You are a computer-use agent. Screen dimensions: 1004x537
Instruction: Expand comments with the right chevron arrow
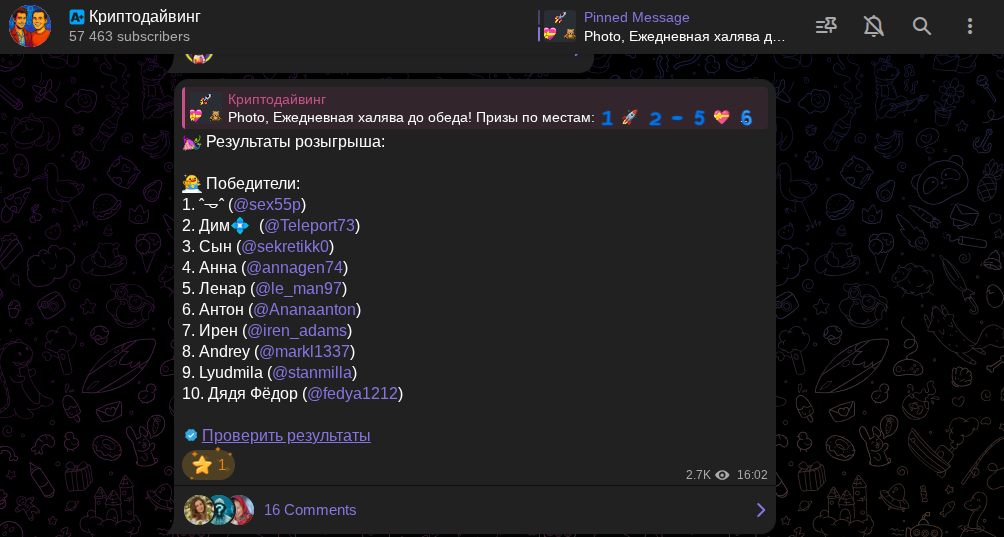[761, 510]
